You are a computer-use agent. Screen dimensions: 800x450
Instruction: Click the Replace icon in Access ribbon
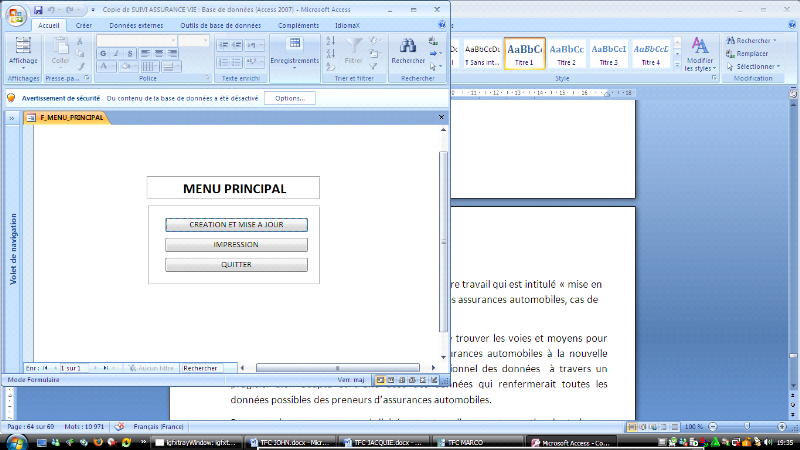click(x=433, y=41)
